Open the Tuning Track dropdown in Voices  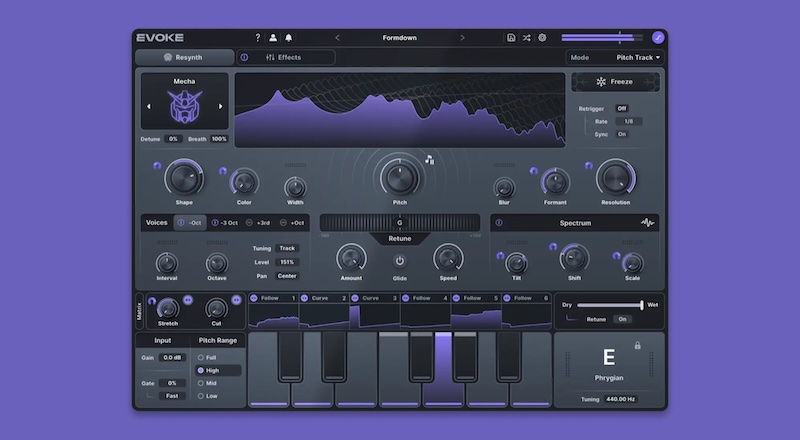287,248
